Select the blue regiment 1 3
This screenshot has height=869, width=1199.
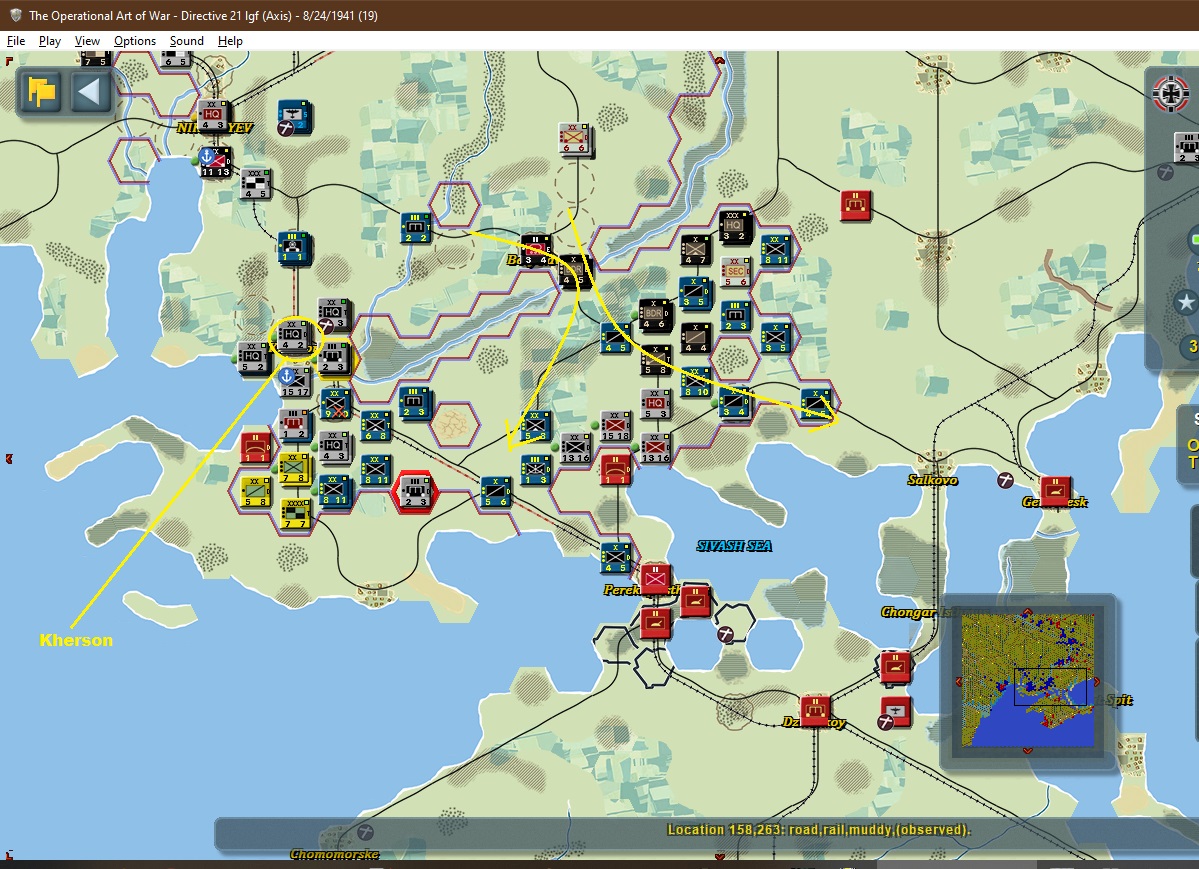click(536, 470)
